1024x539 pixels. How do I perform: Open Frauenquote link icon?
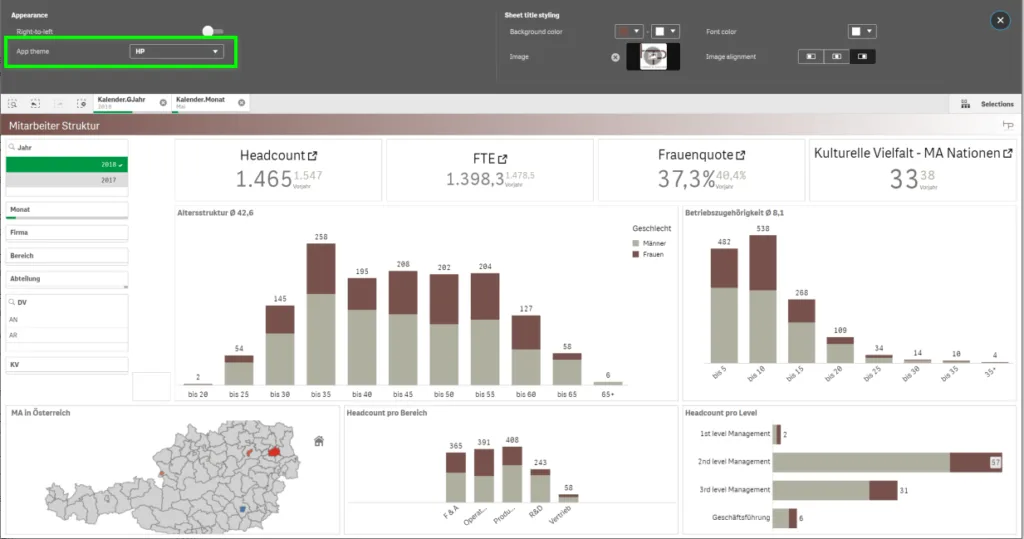click(741, 155)
